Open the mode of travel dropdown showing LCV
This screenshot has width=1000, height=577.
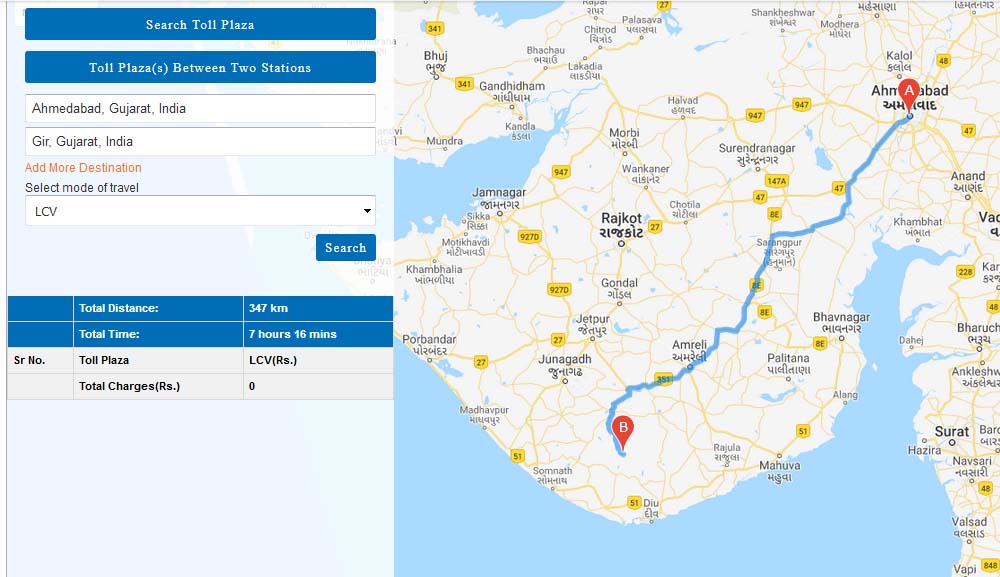click(x=200, y=211)
